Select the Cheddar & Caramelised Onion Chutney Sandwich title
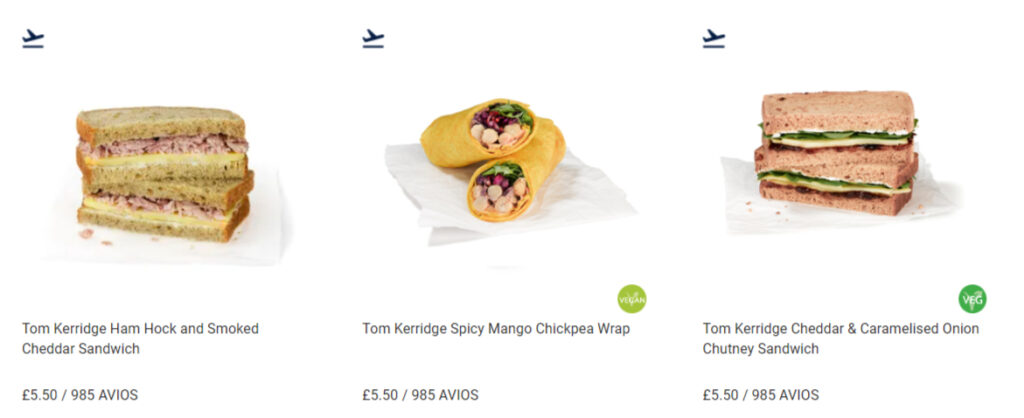 (840, 338)
